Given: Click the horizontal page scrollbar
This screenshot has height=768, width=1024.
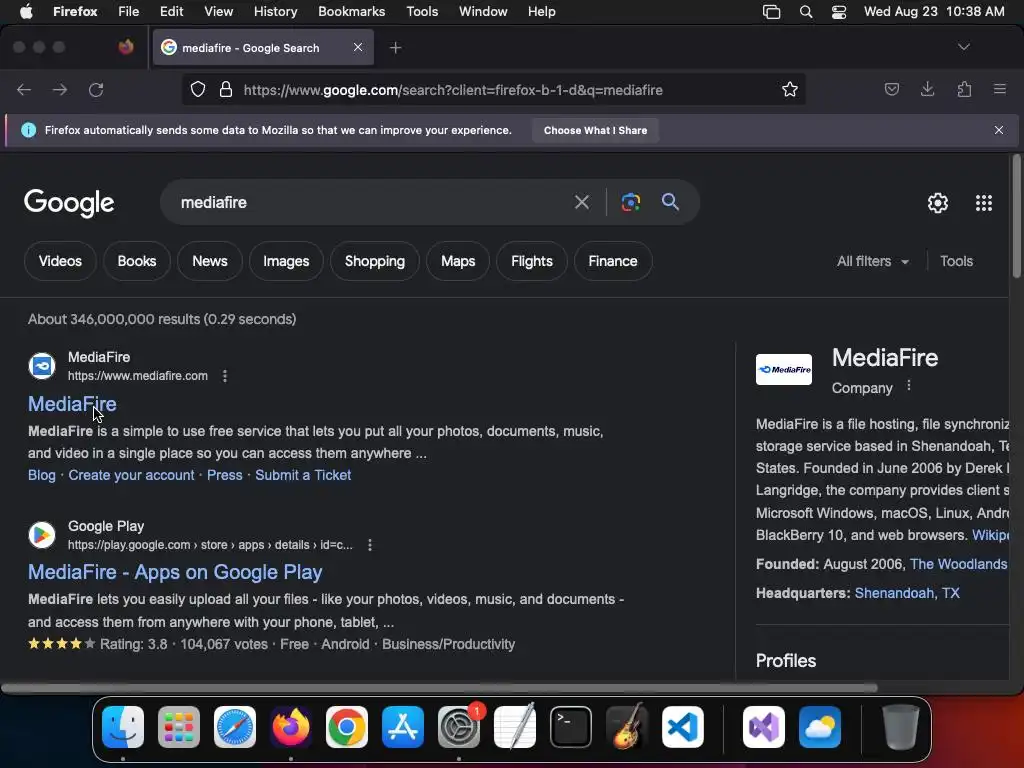Looking at the screenshot, I should (439, 688).
